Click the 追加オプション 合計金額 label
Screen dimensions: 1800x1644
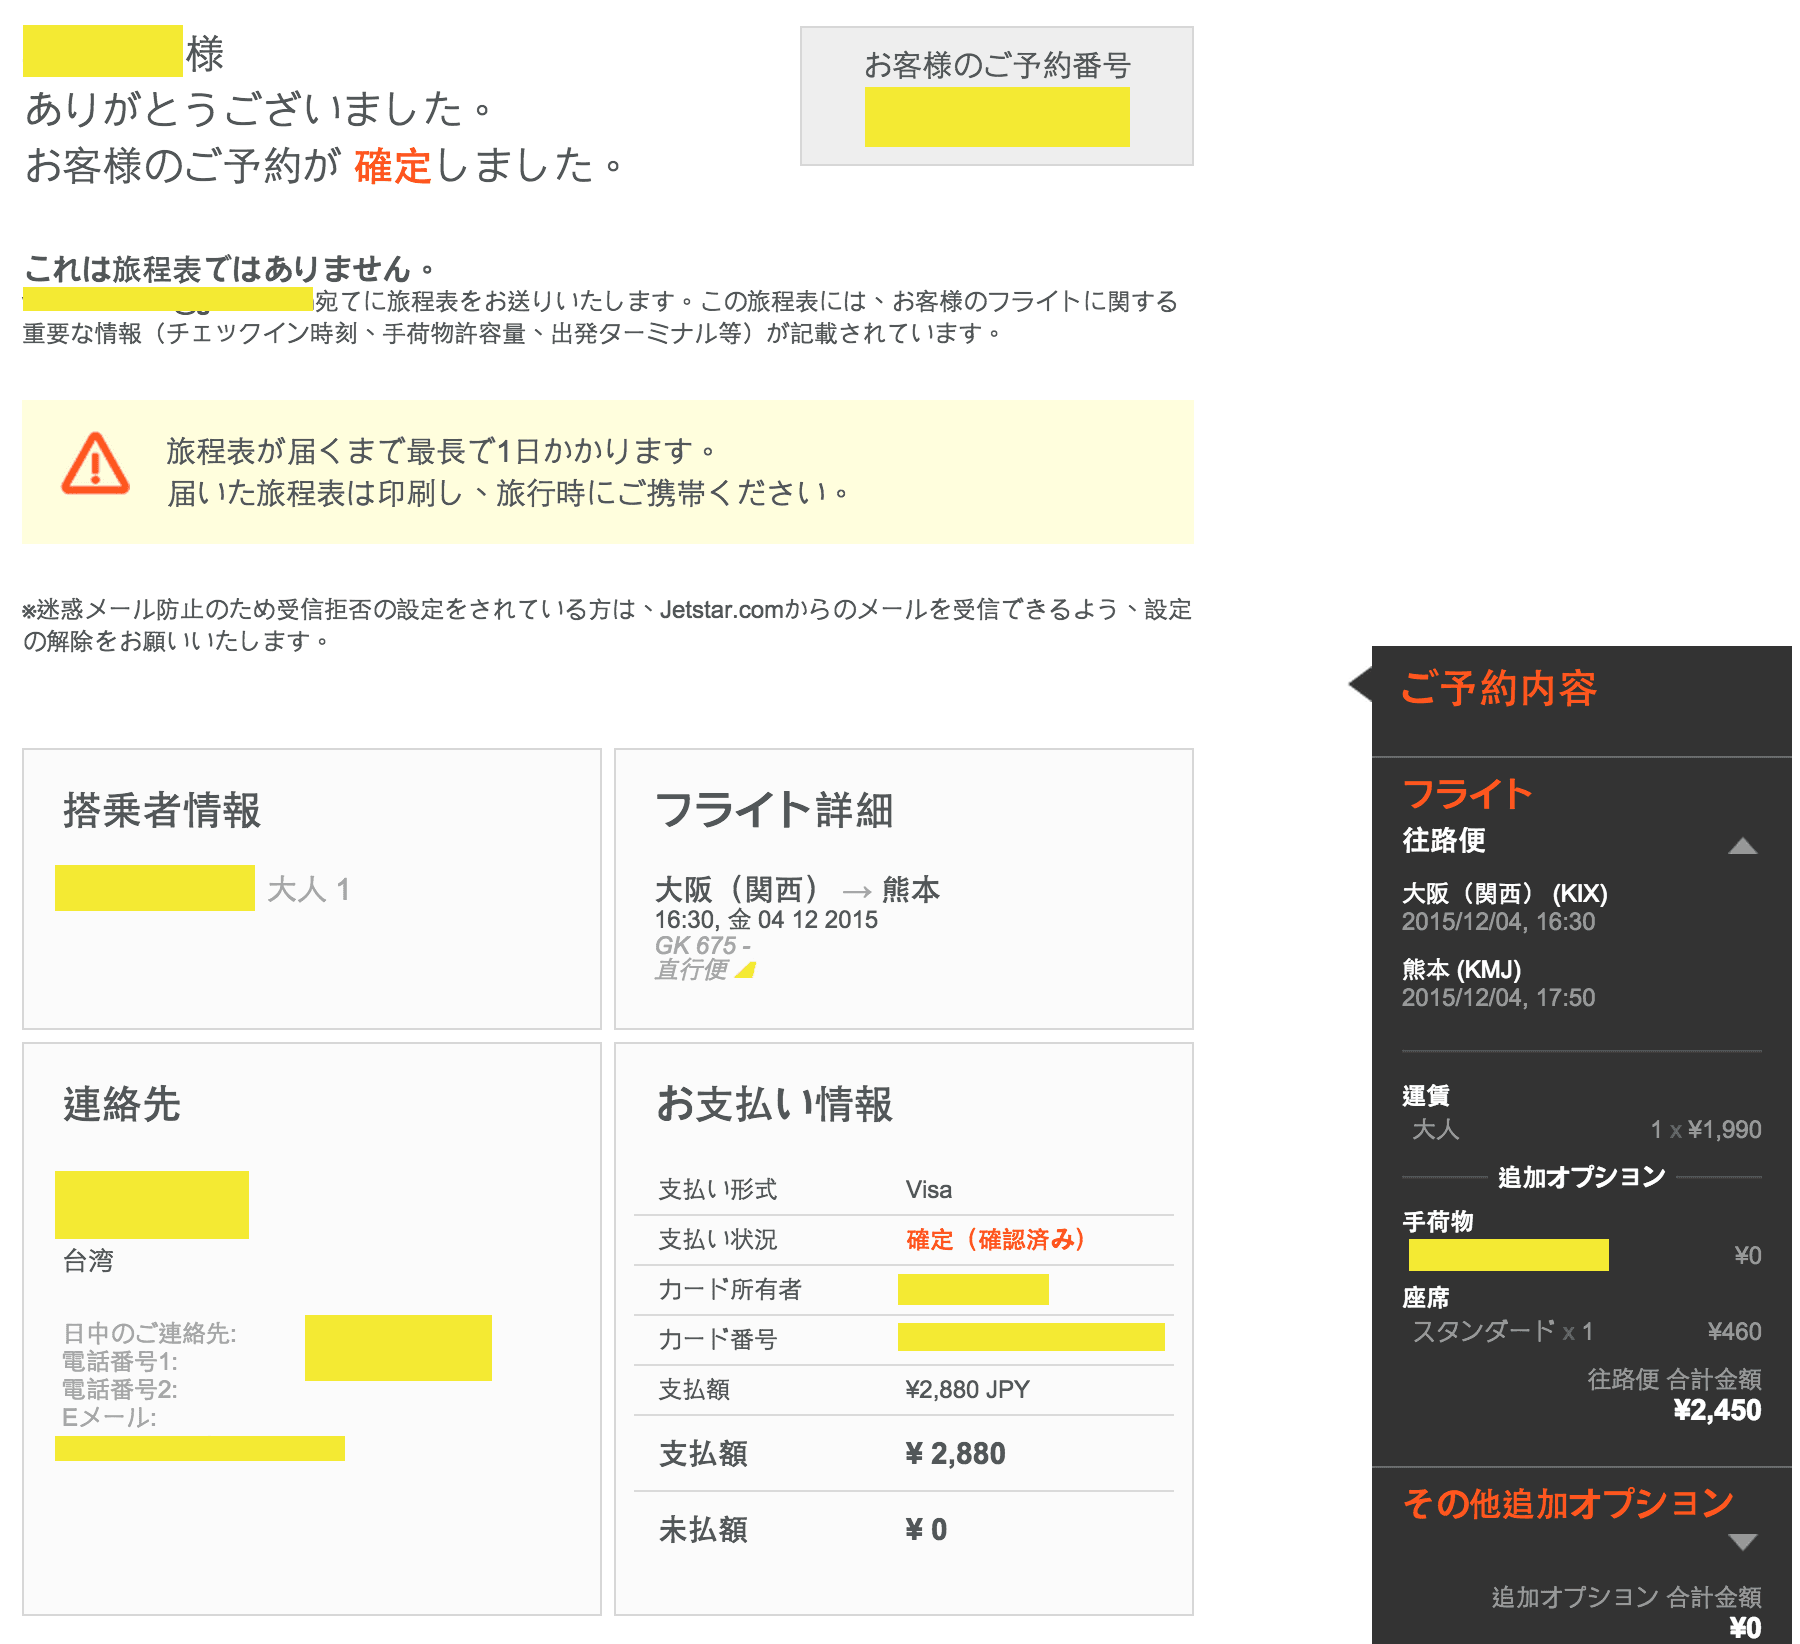tap(1626, 1597)
